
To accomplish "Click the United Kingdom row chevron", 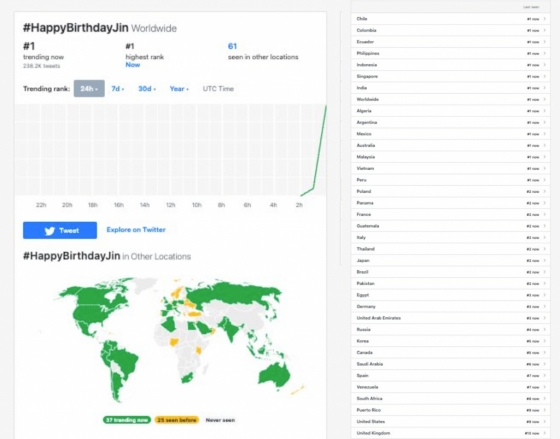I will click(x=545, y=433).
